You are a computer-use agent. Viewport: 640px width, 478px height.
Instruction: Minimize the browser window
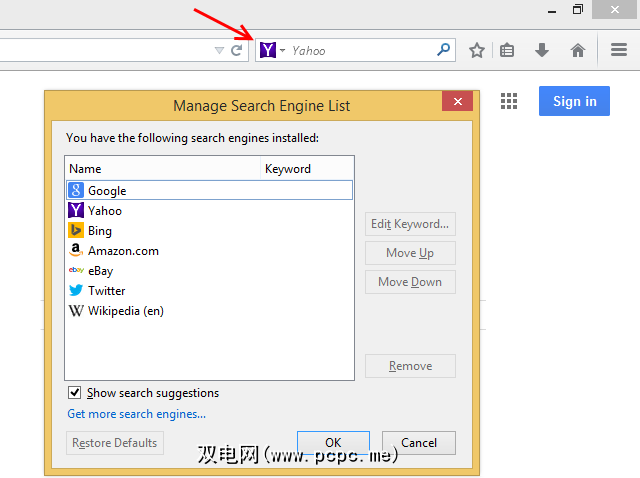(x=552, y=10)
